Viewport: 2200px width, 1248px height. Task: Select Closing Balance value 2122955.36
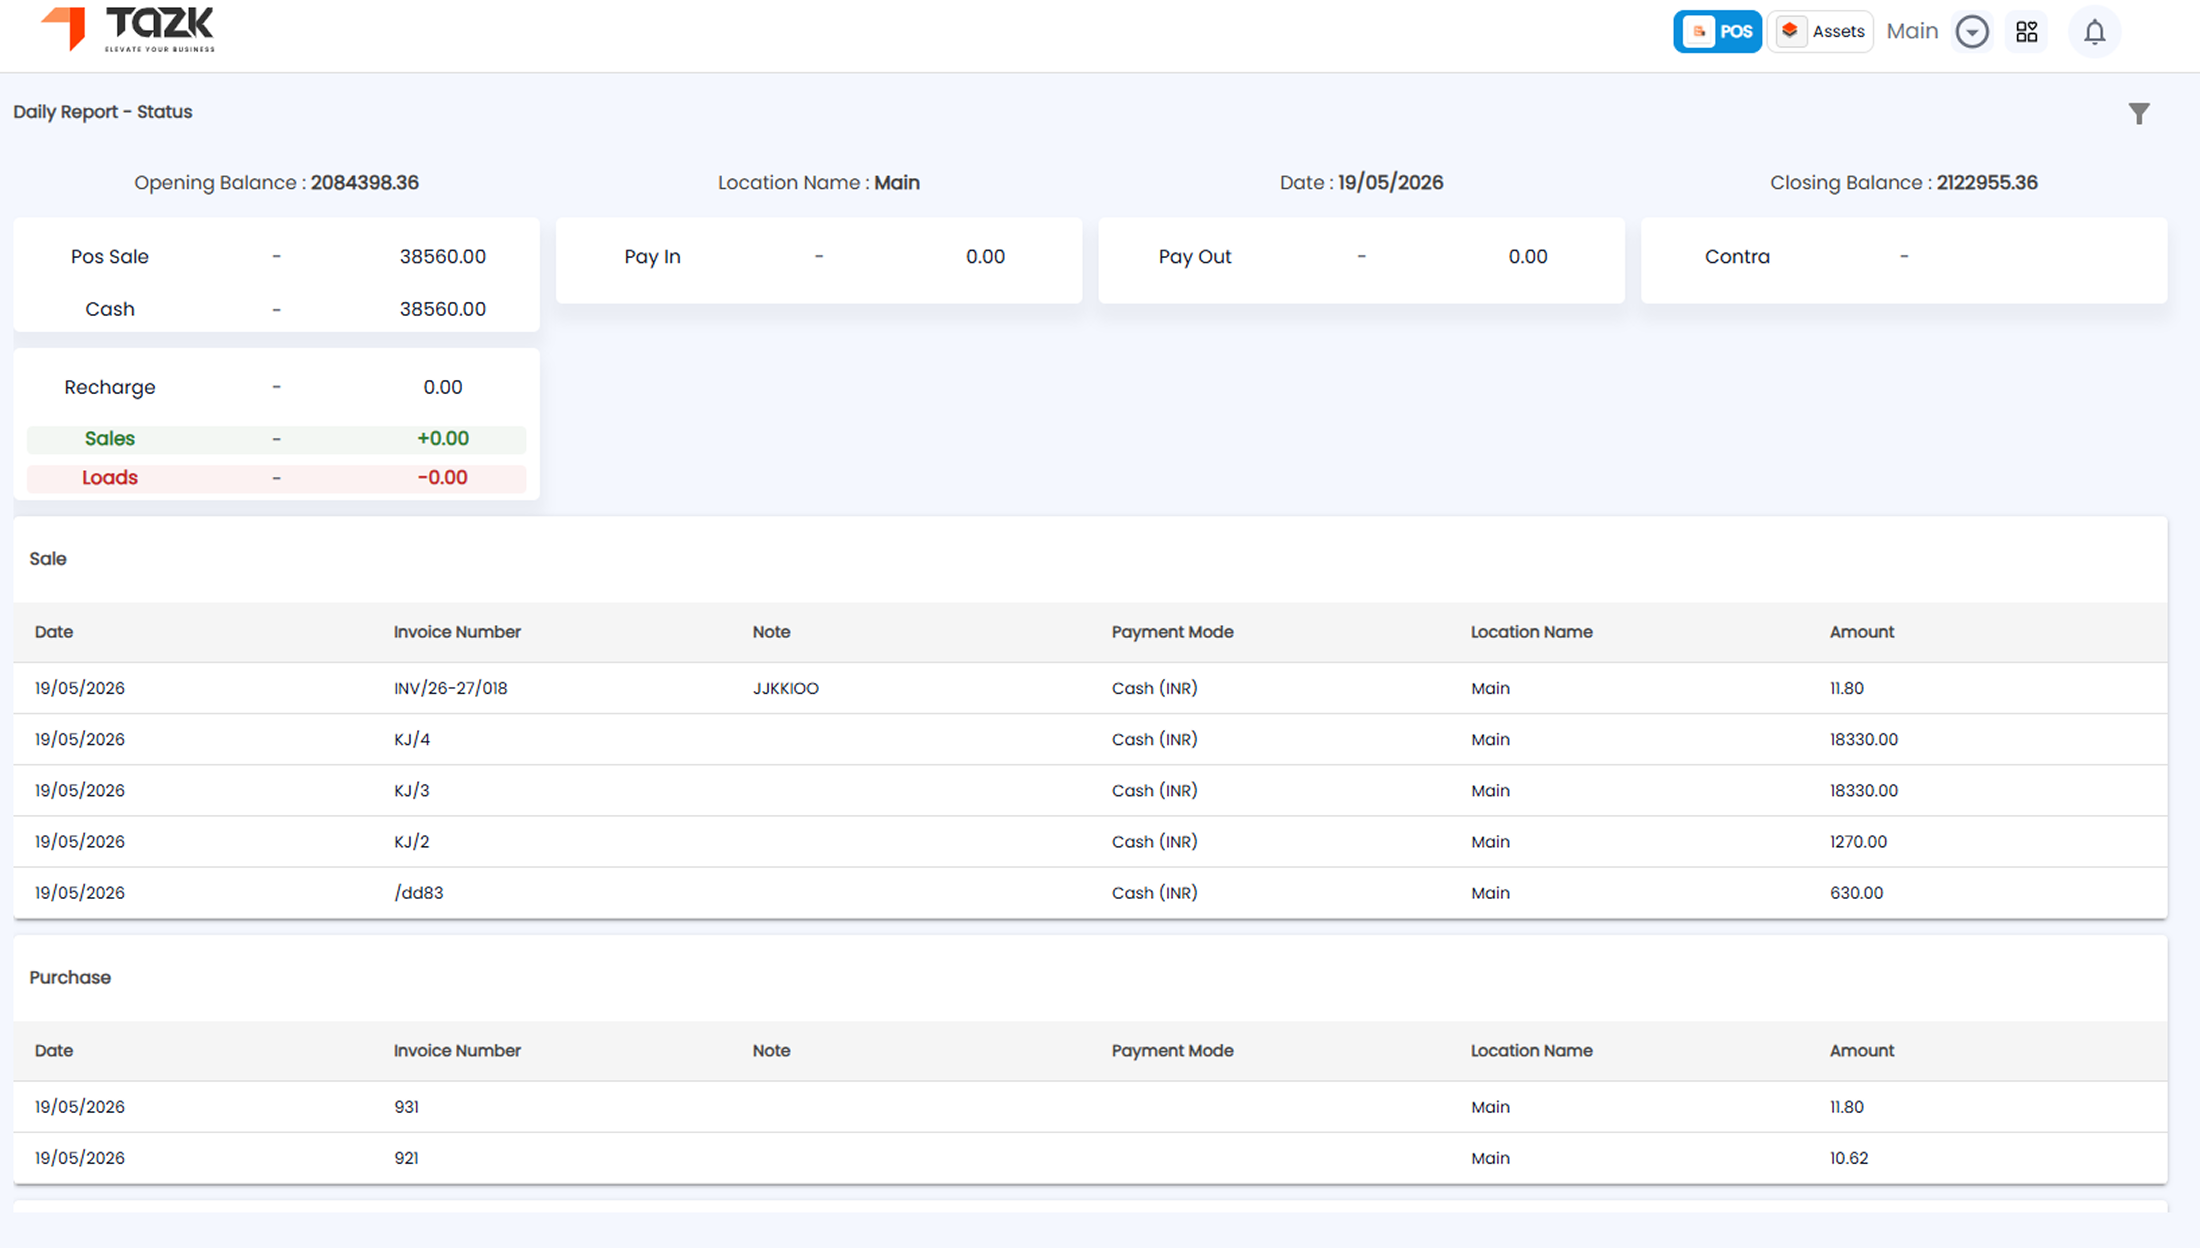pos(1987,183)
